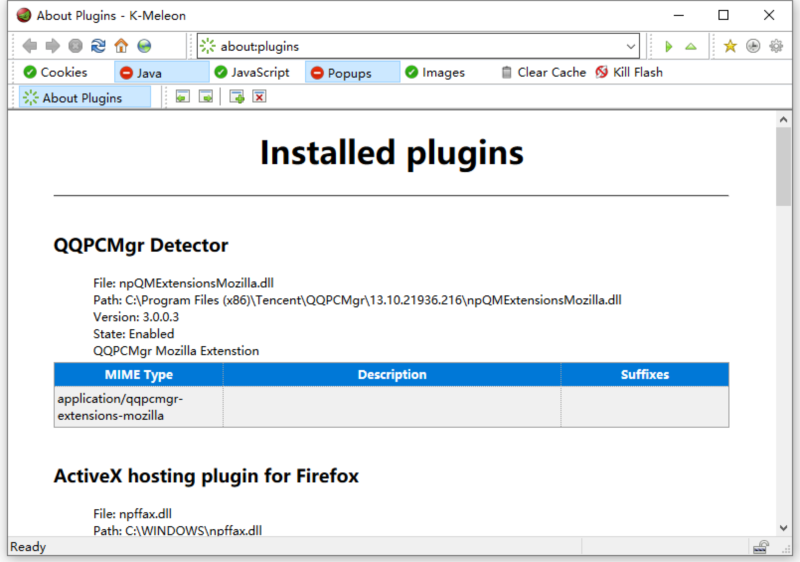800x562 pixels.
Task: Click Clear Cache button
Action: pyautogui.click(x=543, y=72)
